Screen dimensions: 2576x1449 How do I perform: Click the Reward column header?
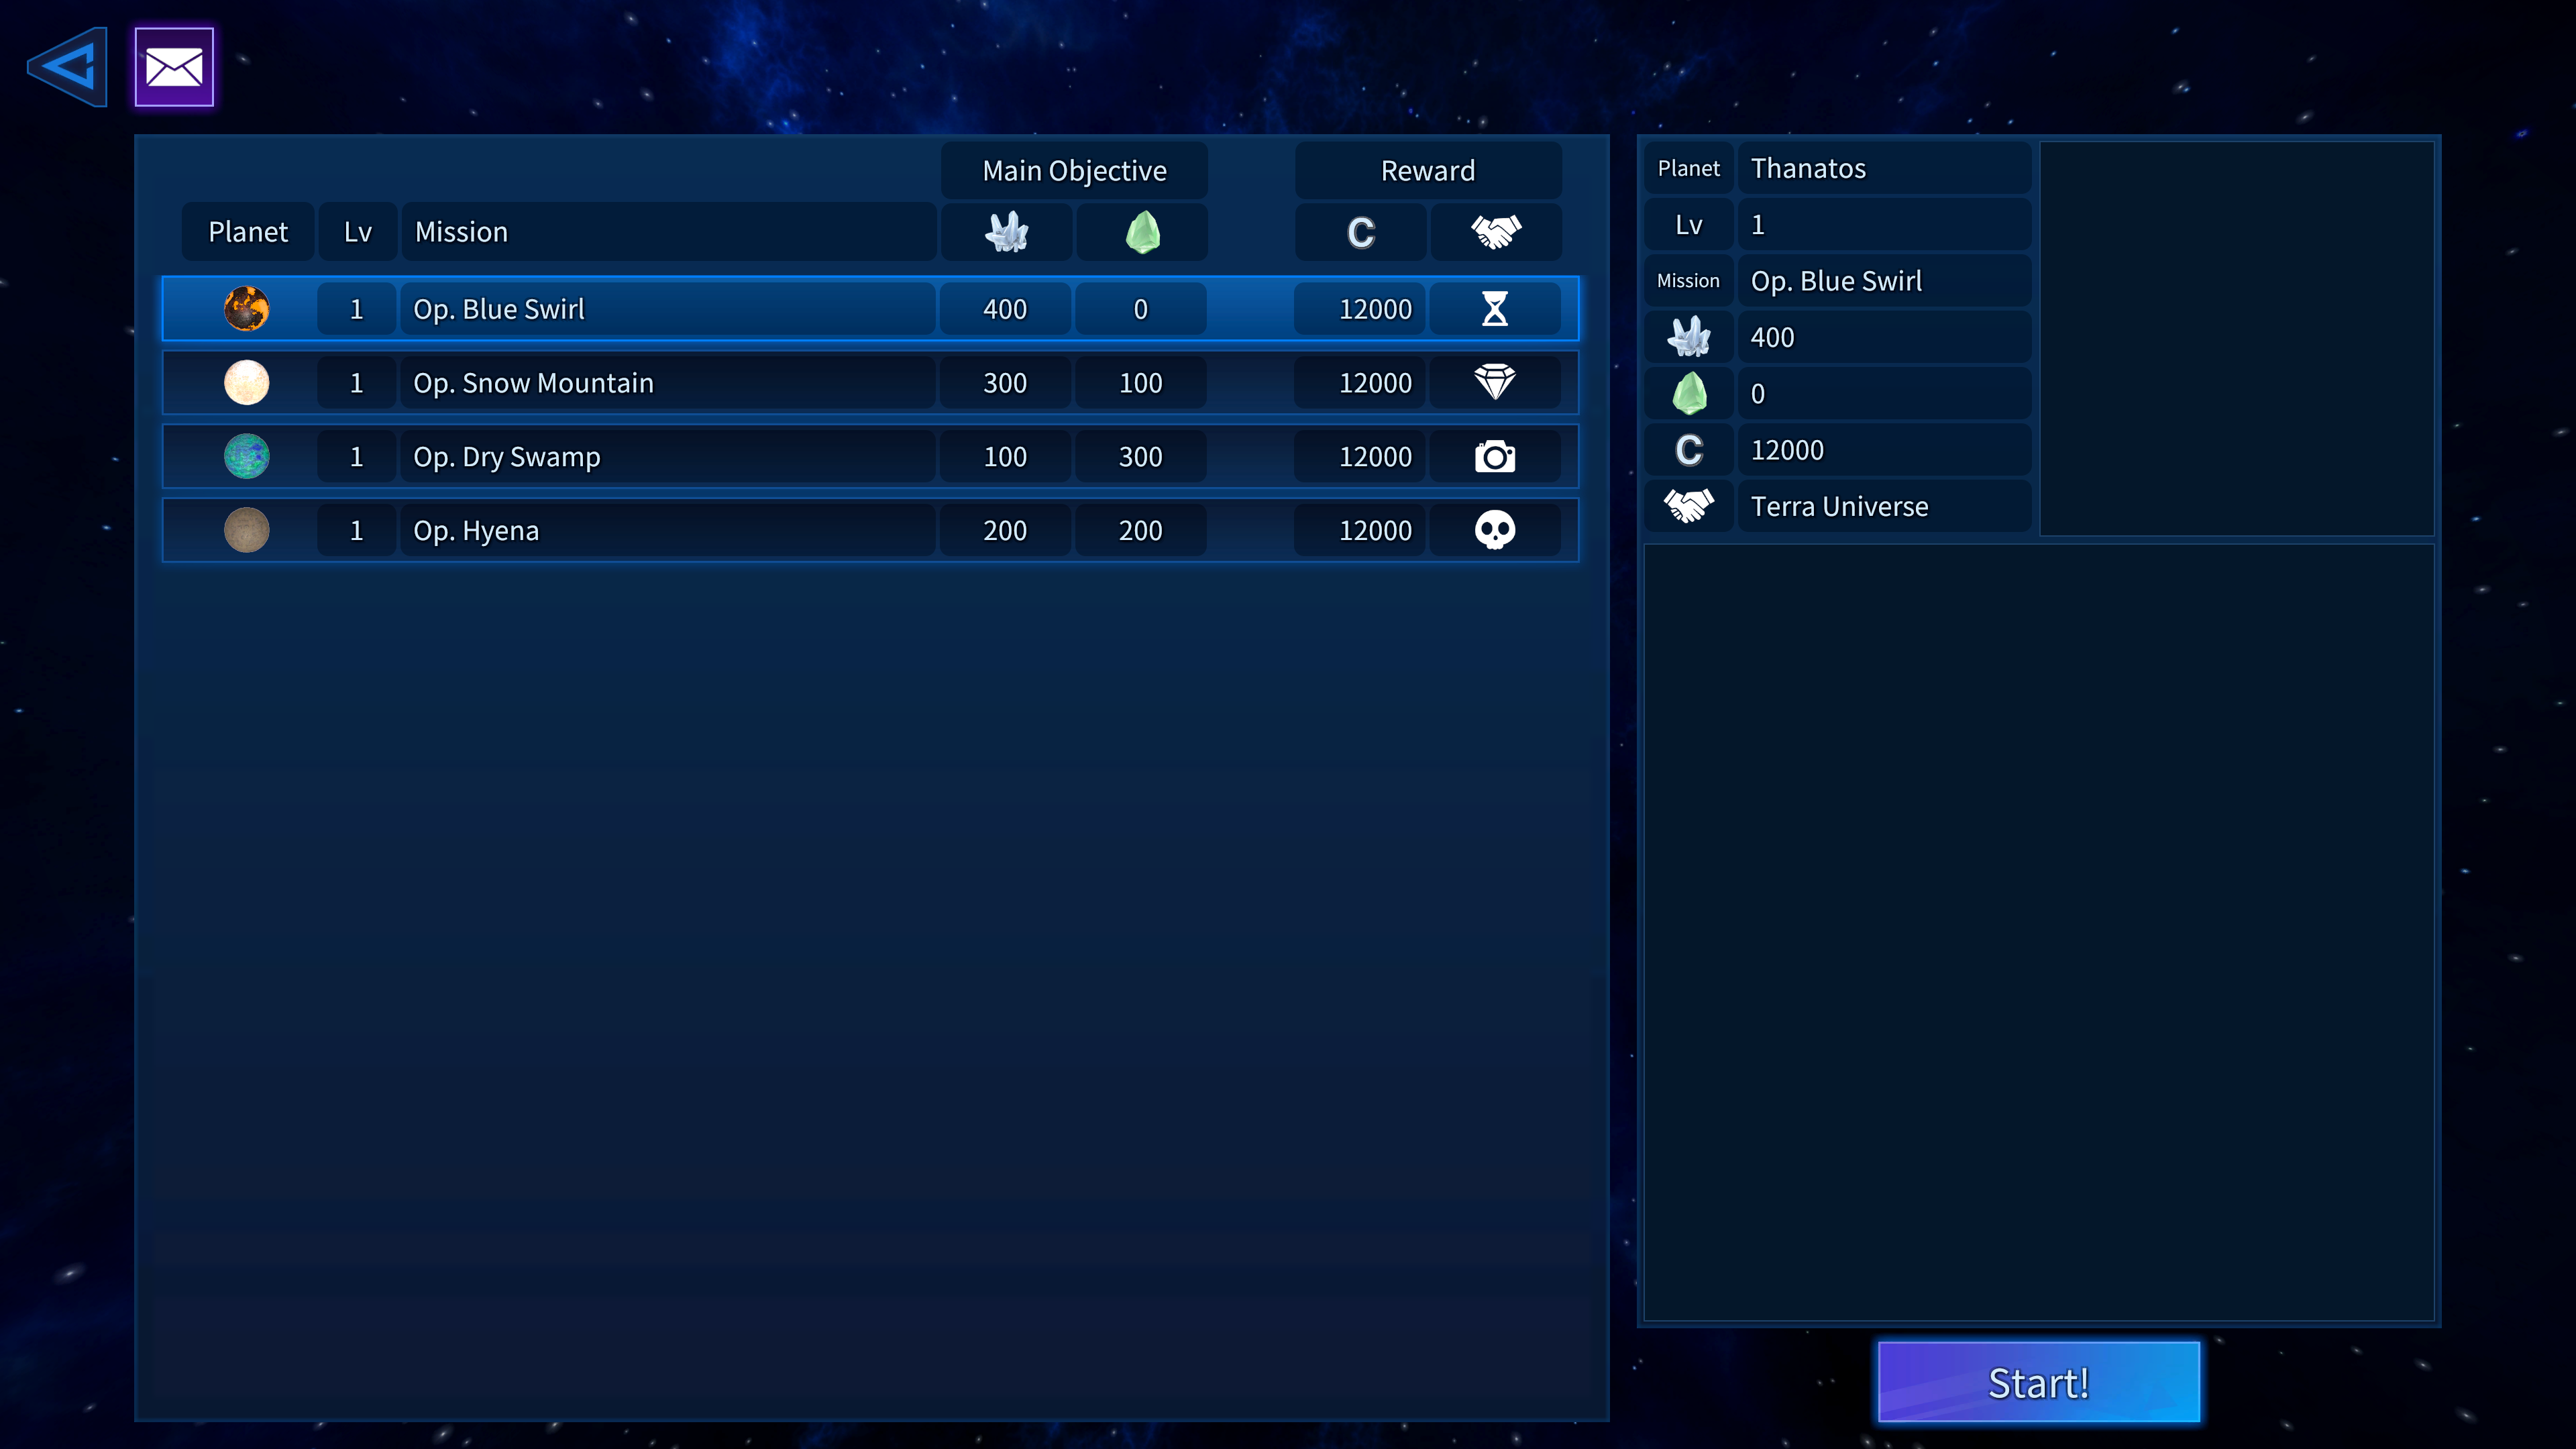(x=1427, y=171)
